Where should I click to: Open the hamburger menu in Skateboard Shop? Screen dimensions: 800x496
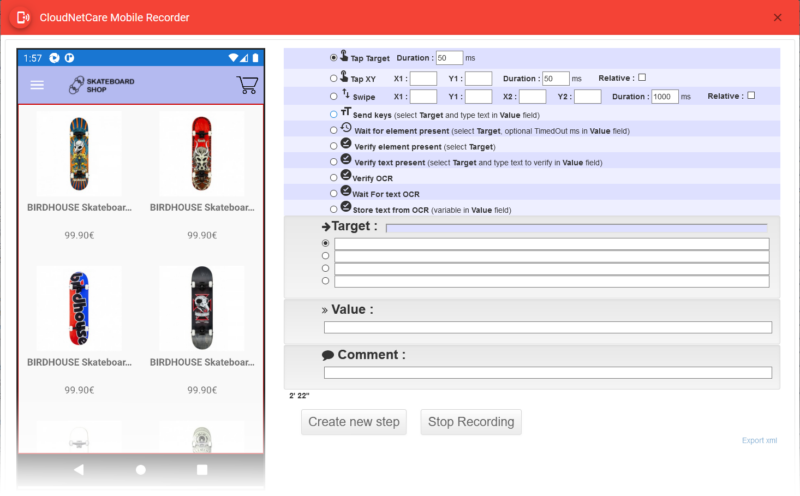[37, 85]
